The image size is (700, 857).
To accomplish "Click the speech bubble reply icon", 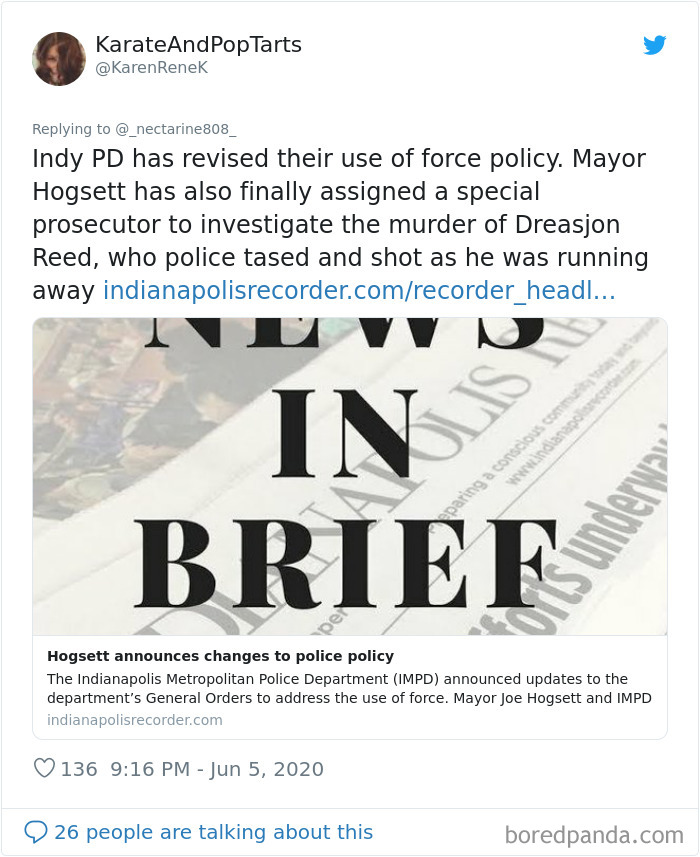I will click(36, 832).
